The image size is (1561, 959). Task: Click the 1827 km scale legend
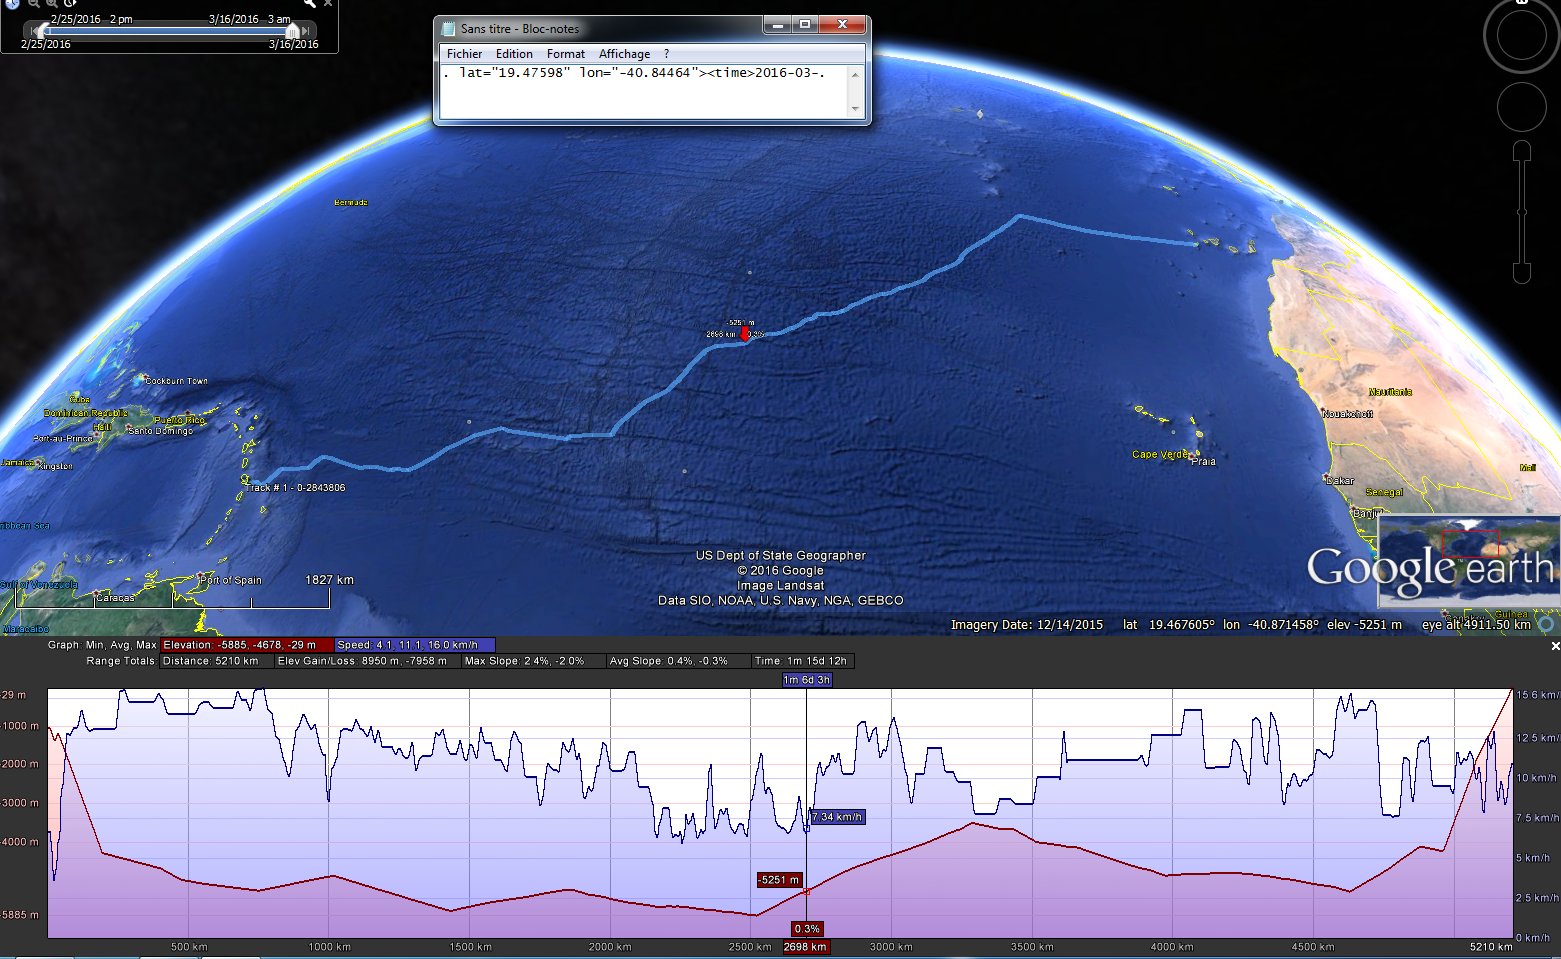(x=329, y=580)
